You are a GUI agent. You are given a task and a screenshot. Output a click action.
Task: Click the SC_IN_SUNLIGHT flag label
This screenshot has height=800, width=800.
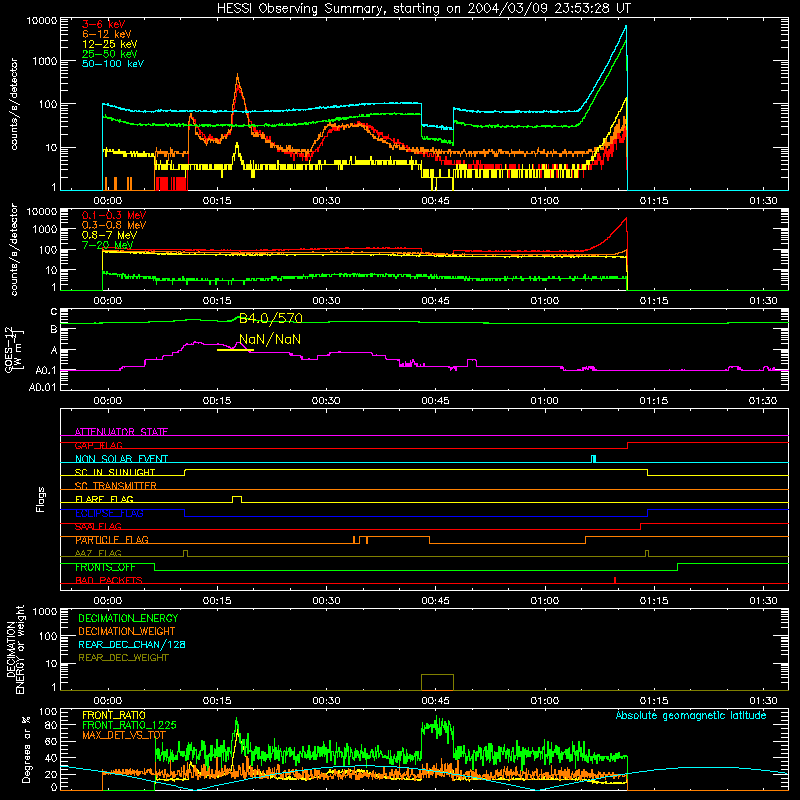pos(115,472)
